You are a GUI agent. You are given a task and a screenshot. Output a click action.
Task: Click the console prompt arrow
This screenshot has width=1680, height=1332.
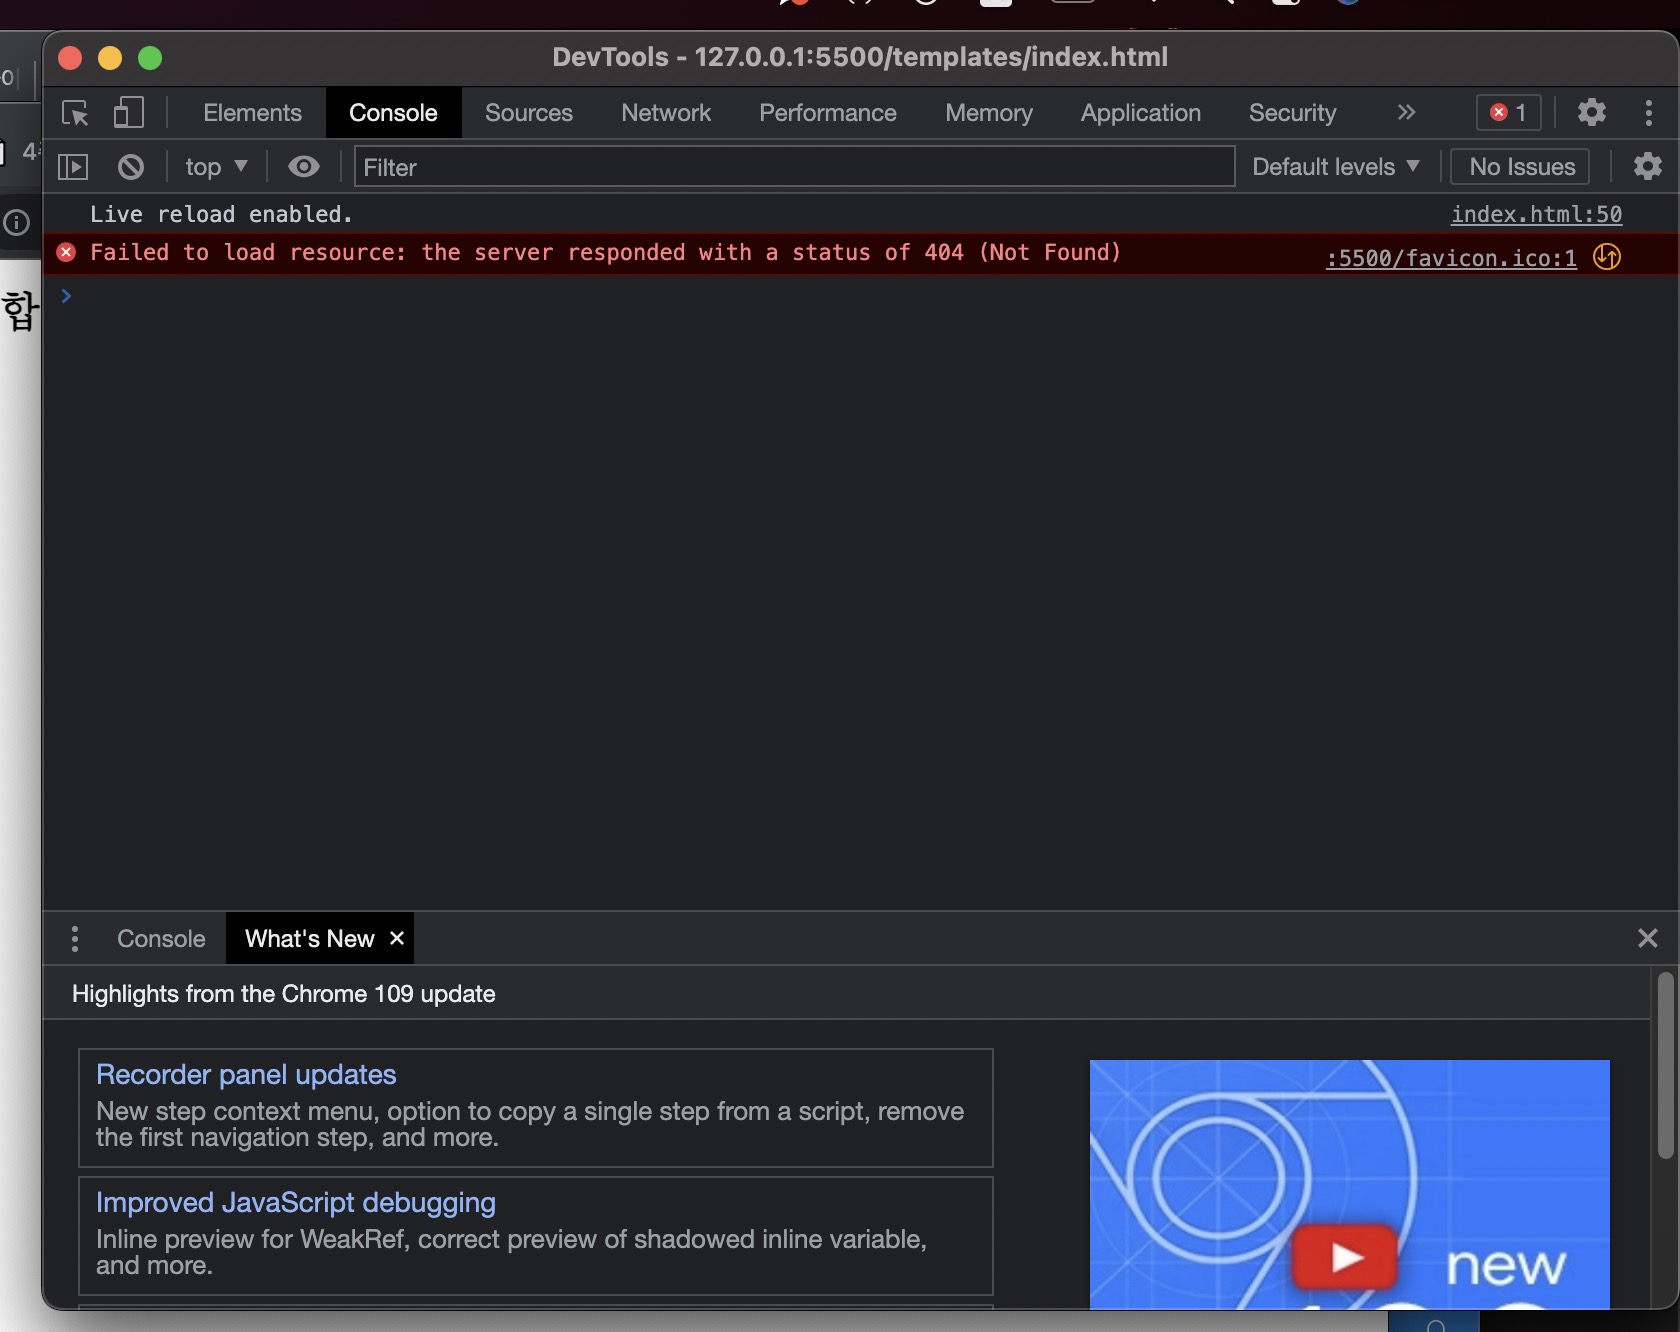pyautogui.click(x=66, y=296)
